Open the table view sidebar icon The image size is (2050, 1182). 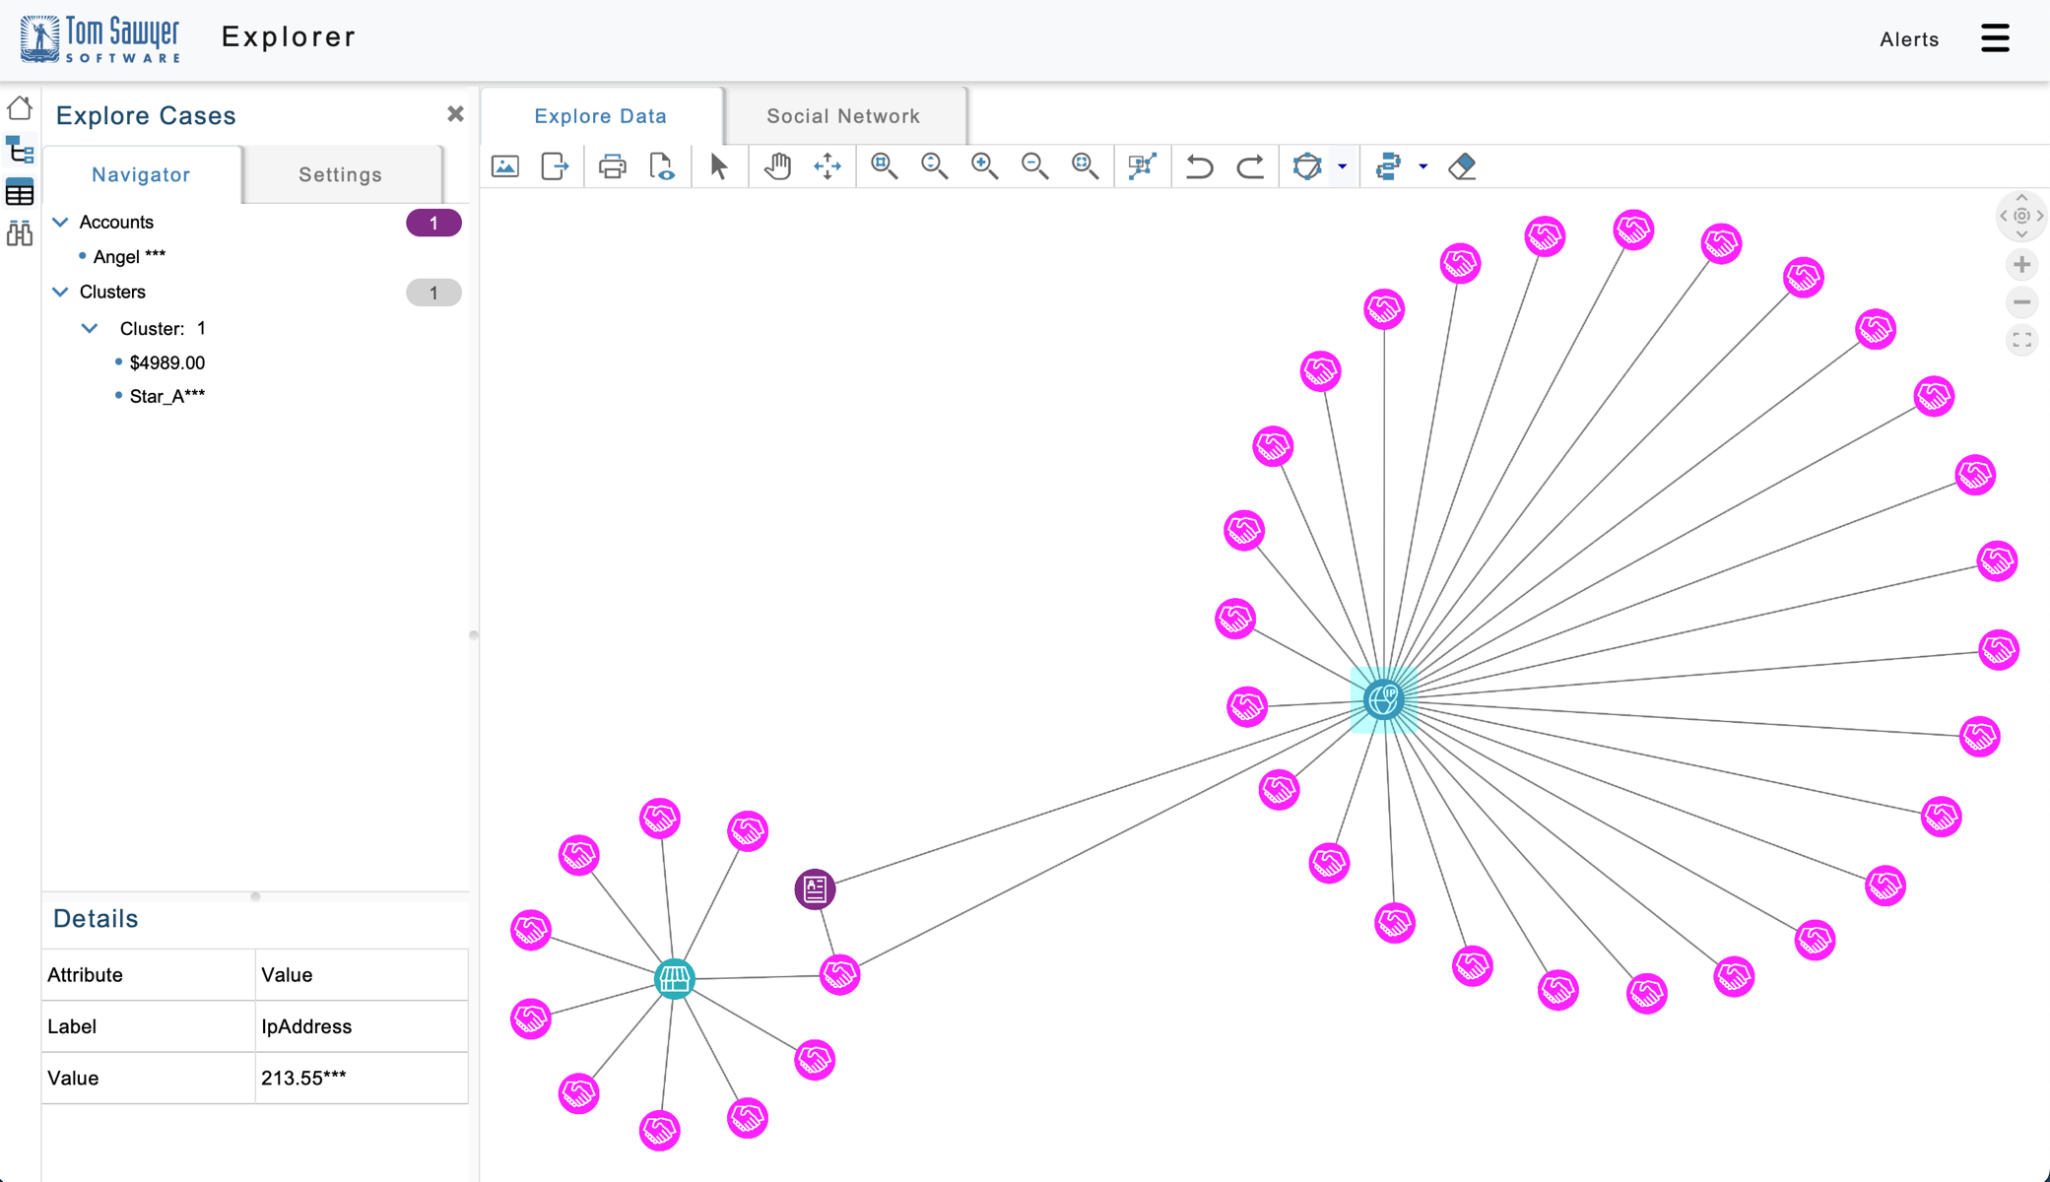(x=19, y=192)
